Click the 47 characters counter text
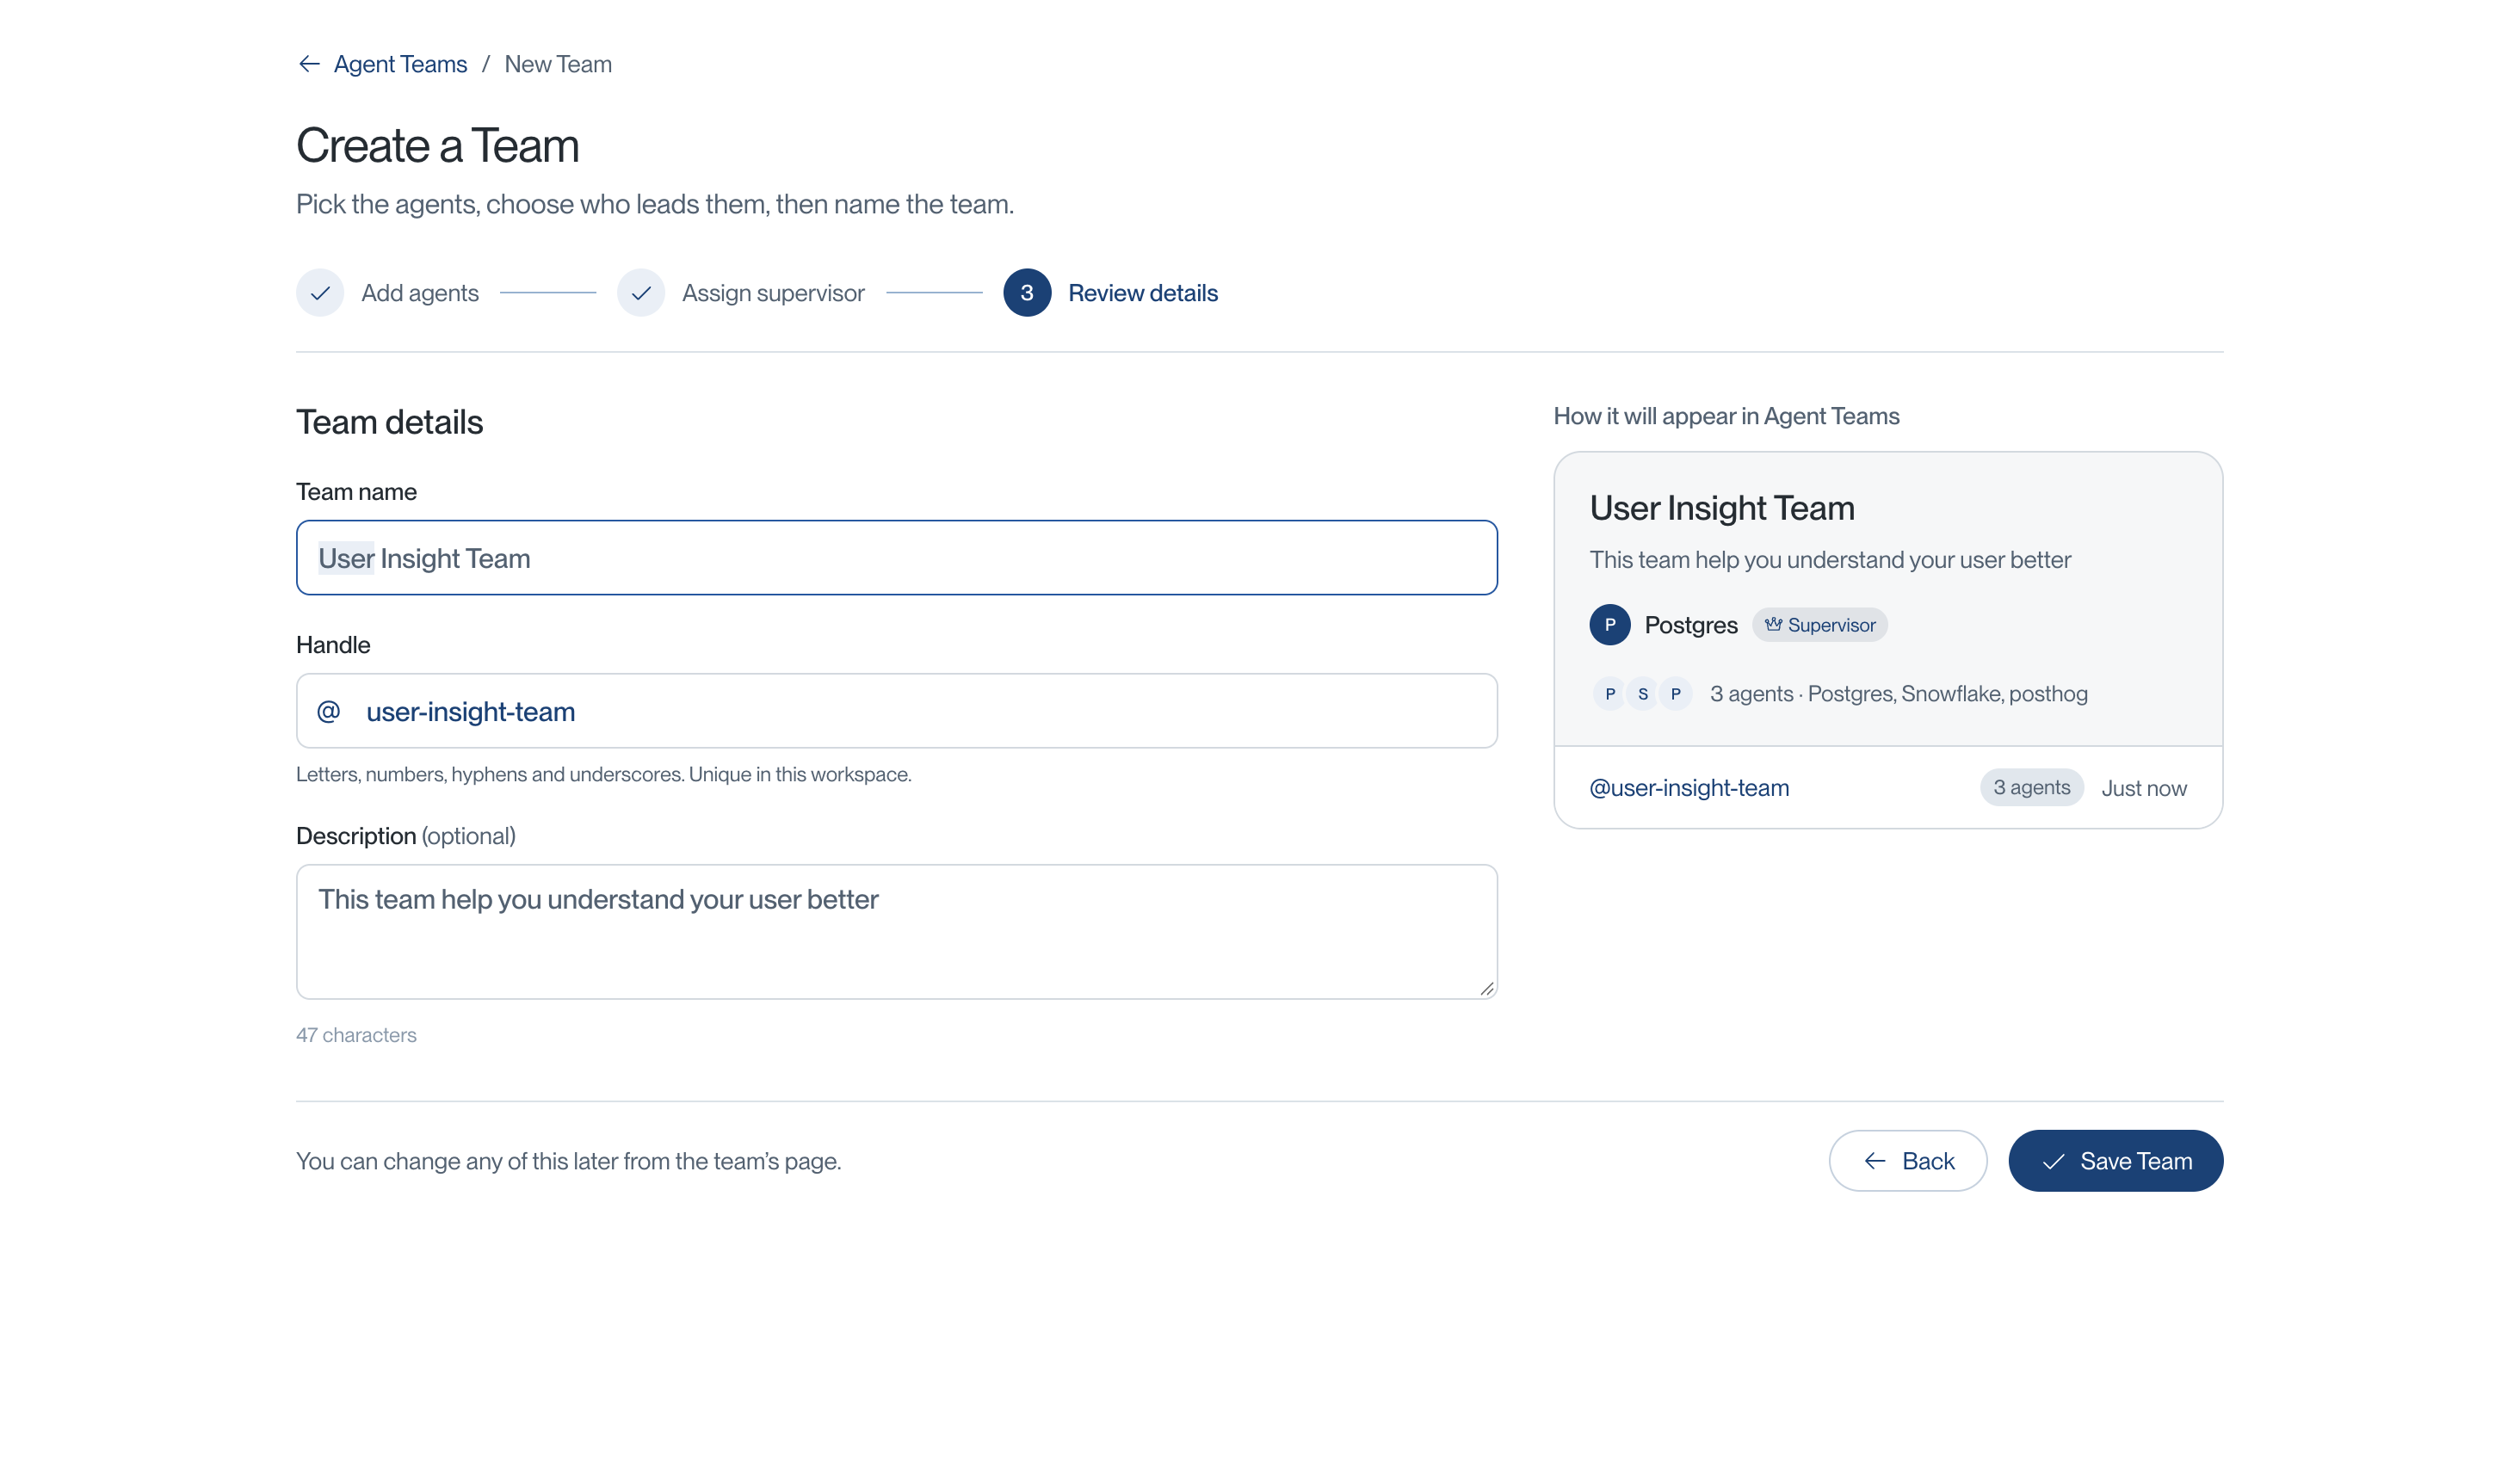Image resolution: width=2520 pixels, height=1480 pixels. coord(356,1035)
